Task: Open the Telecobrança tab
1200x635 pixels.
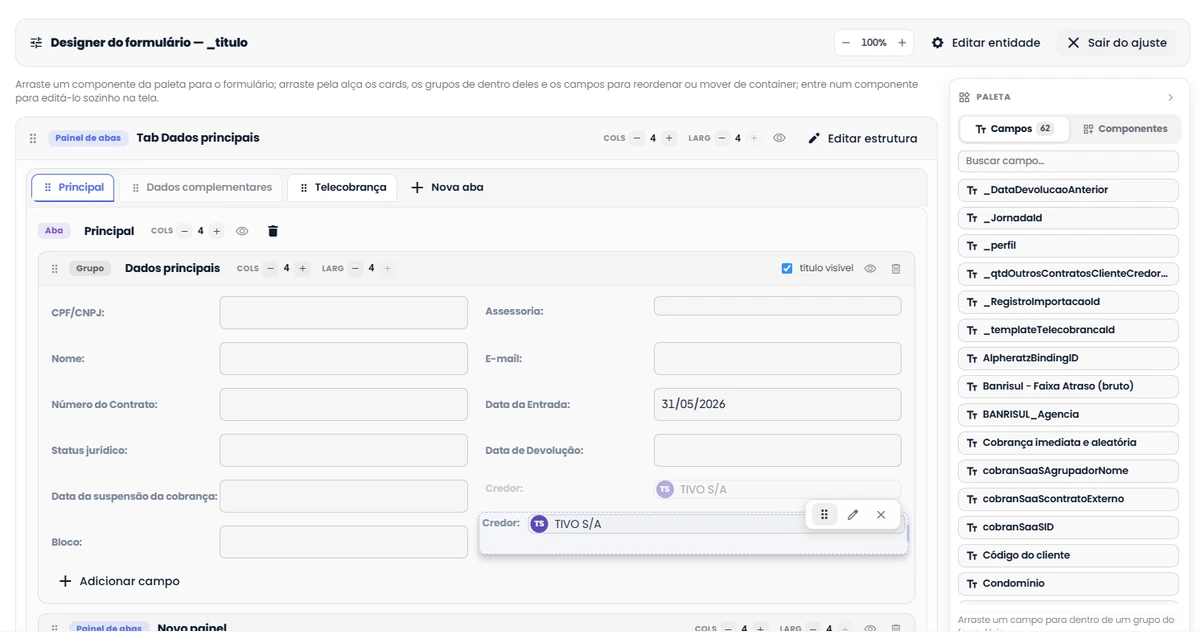Action: (x=342, y=187)
